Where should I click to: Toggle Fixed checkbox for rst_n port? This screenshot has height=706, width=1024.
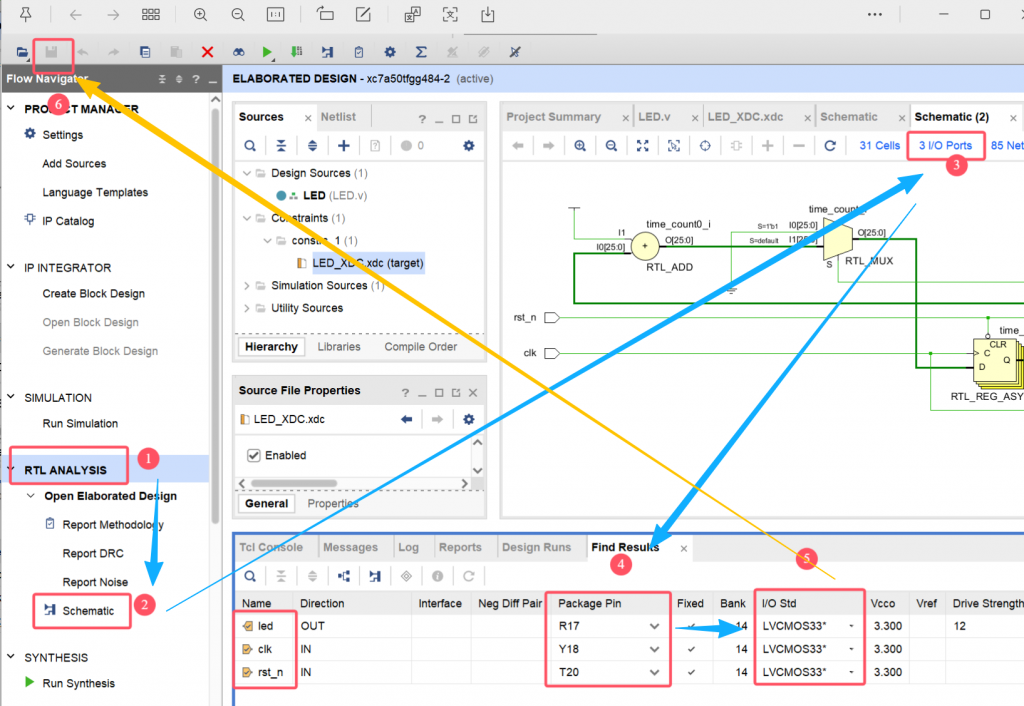point(692,673)
